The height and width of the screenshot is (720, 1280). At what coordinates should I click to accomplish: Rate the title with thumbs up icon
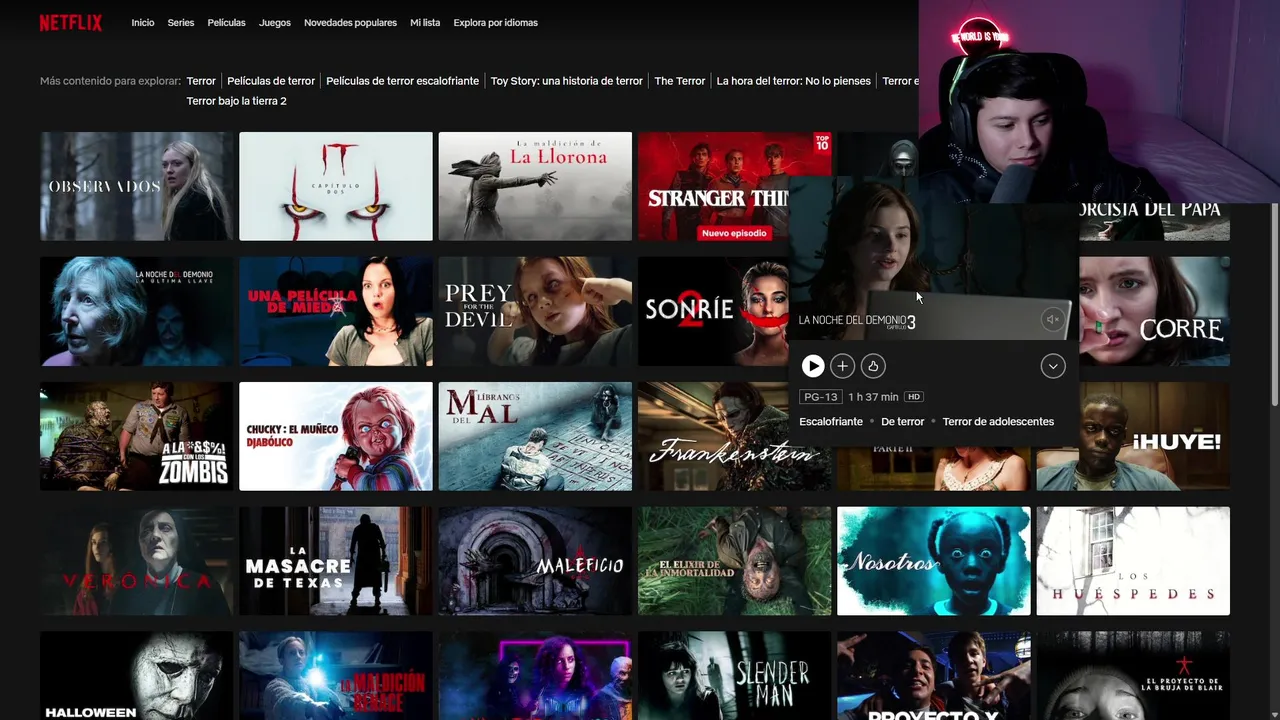(x=873, y=366)
